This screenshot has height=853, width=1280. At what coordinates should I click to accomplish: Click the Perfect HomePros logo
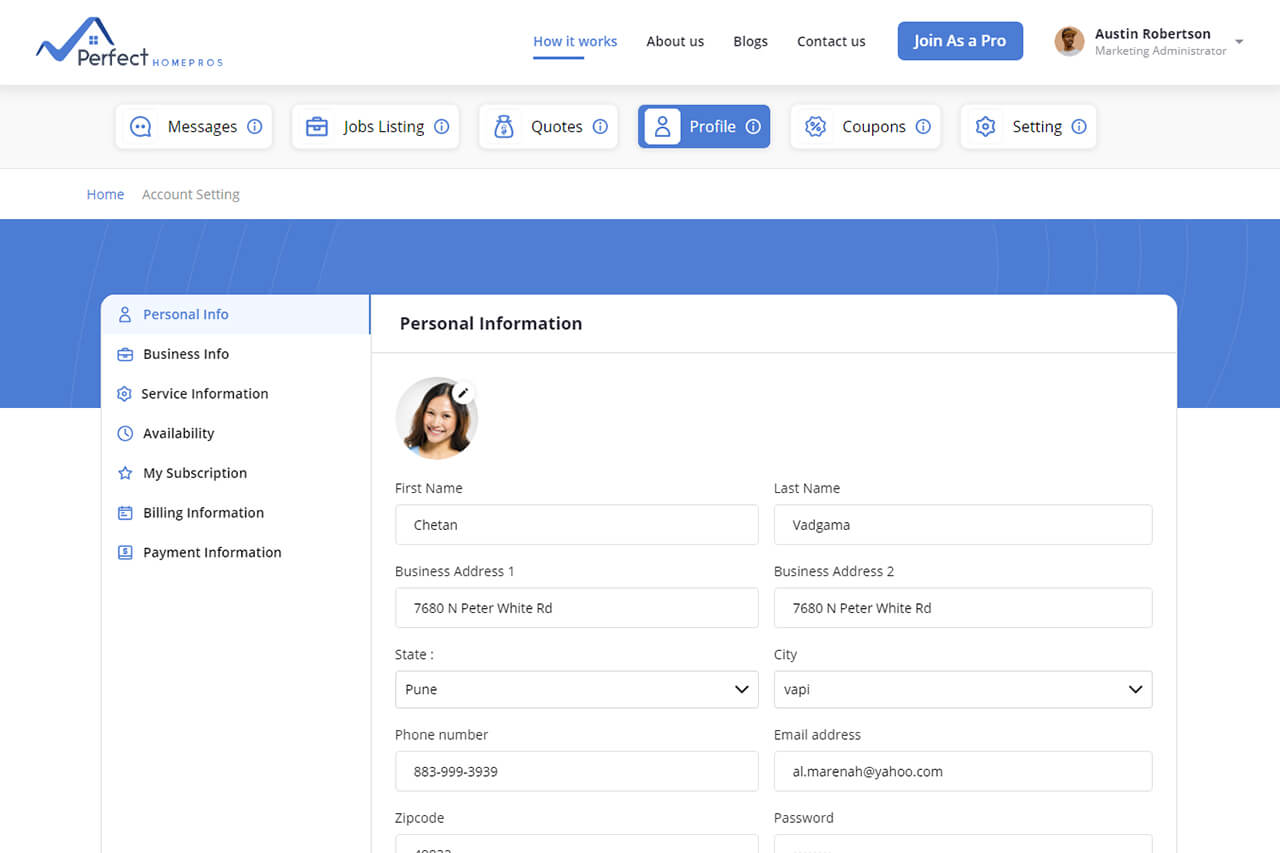pos(129,43)
